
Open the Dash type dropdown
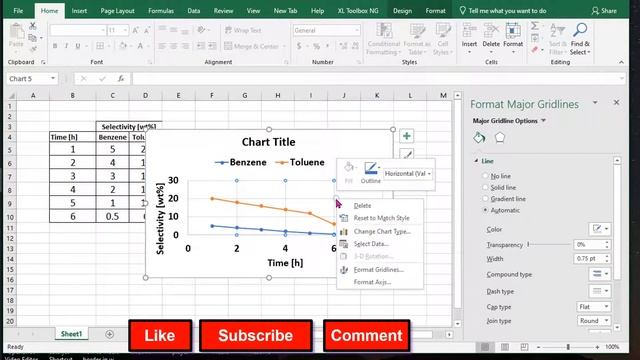point(600,291)
